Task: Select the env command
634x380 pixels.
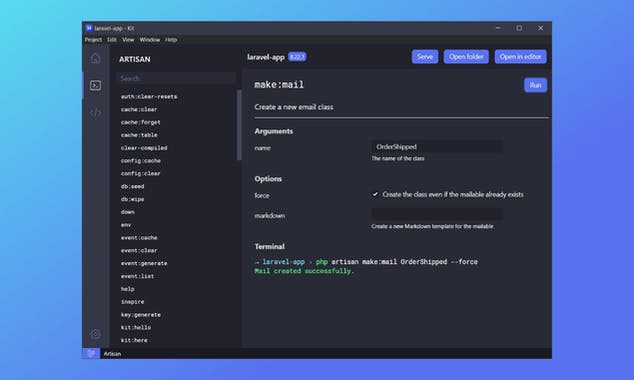Action: [x=126, y=225]
